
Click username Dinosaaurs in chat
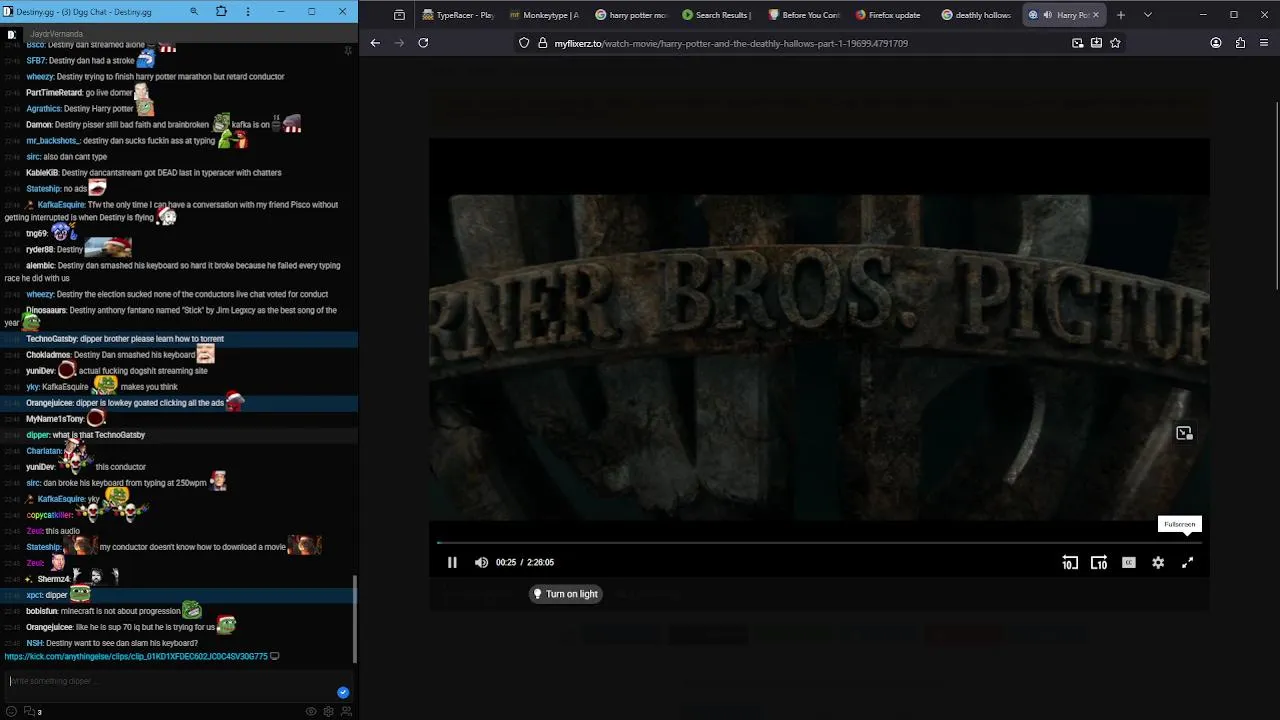[x=46, y=310]
